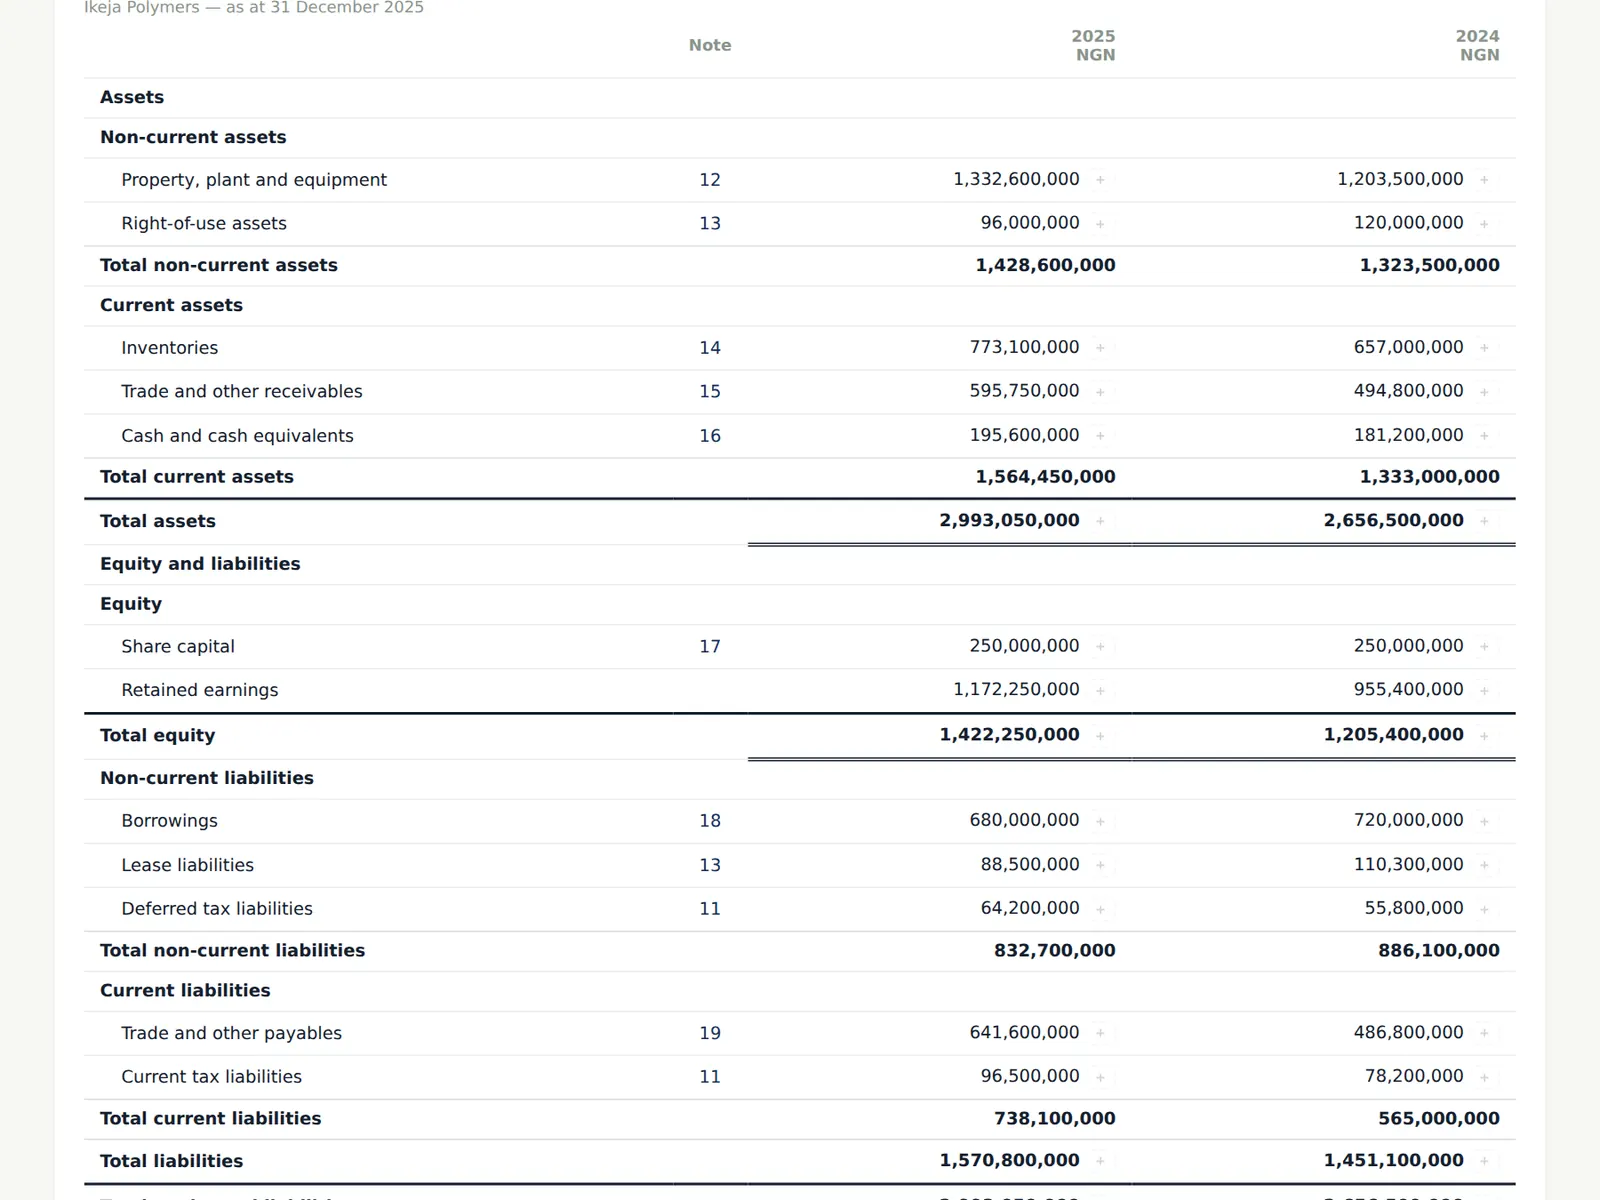Click plus icon beside 2024 Lease liabilities value
The height and width of the screenshot is (1200, 1600).
pyautogui.click(x=1484, y=865)
